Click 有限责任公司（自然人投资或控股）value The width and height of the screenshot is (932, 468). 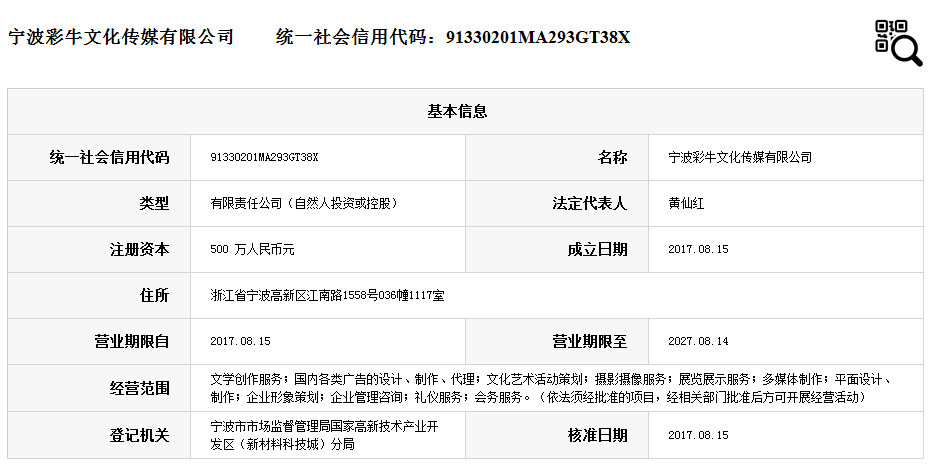[x=304, y=203]
